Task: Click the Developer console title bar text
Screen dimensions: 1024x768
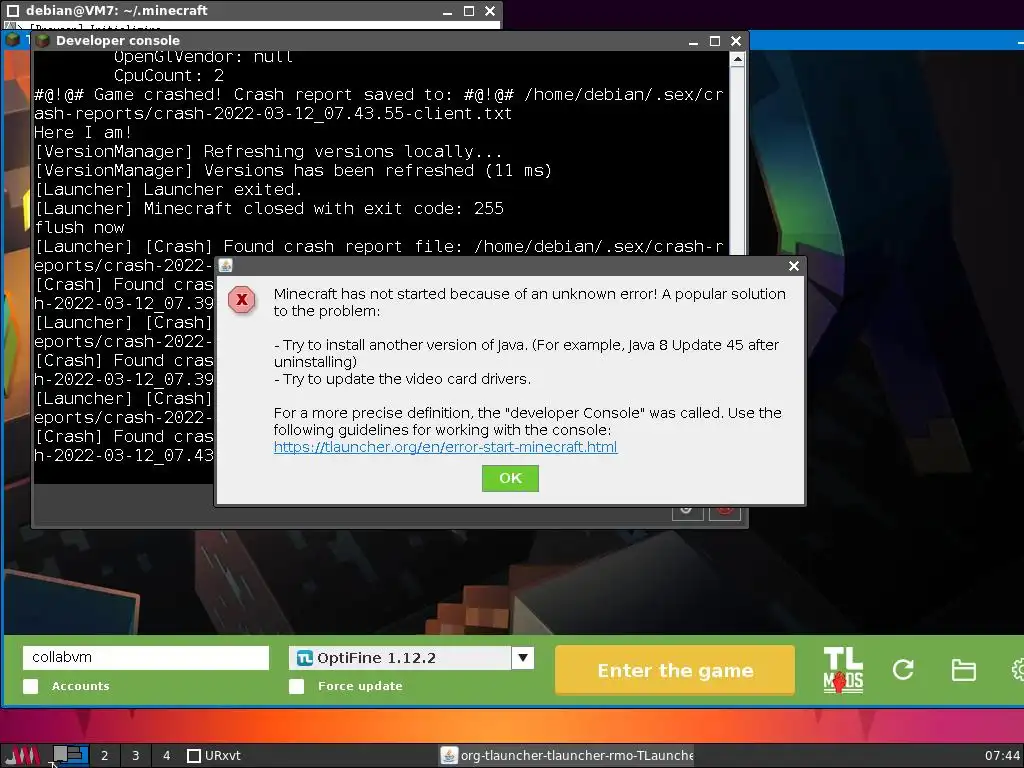Action: [x=118, y=40]
